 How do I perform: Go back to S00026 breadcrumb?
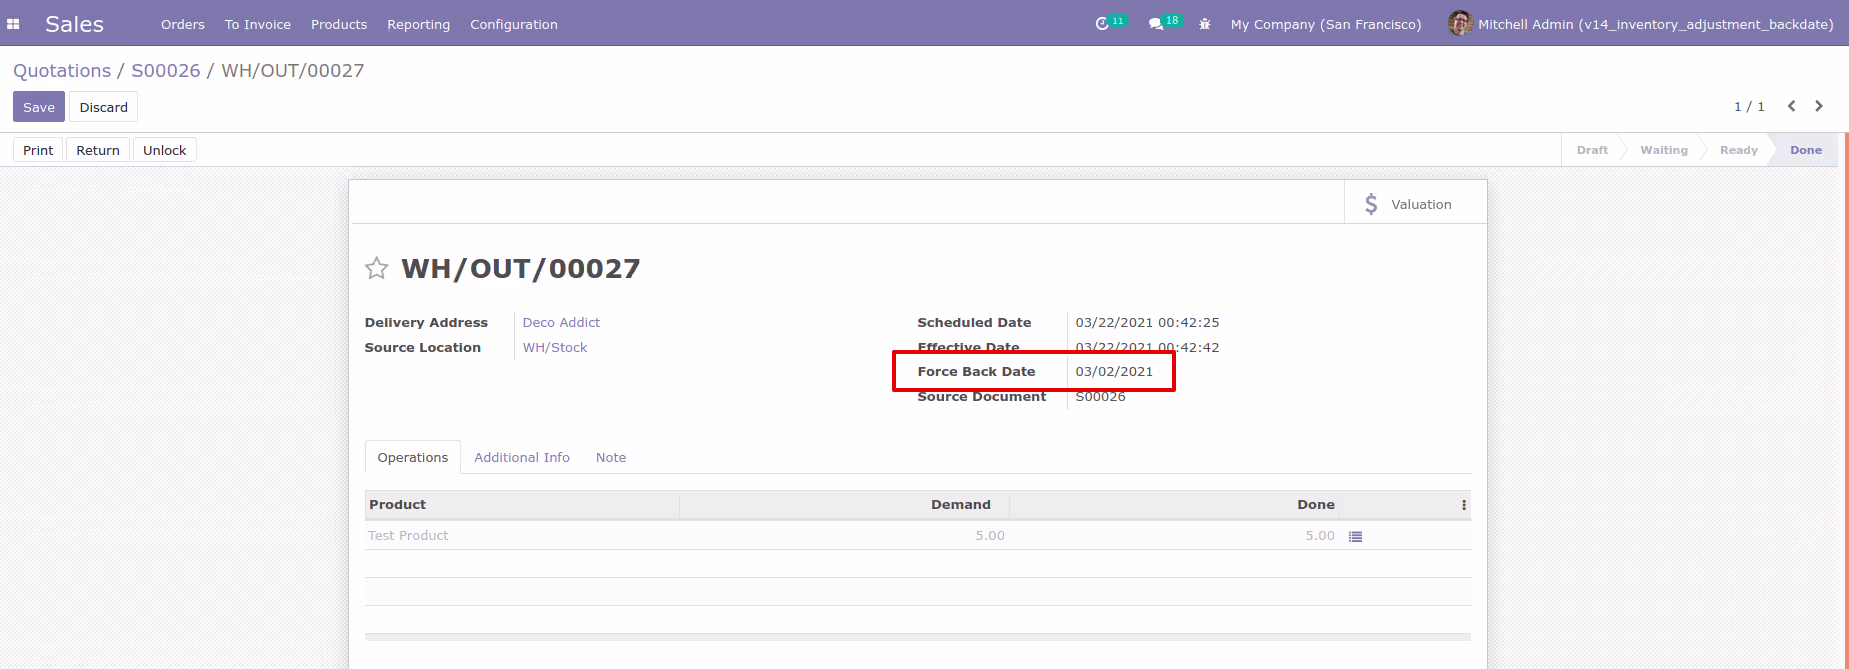tap(166, 71)
